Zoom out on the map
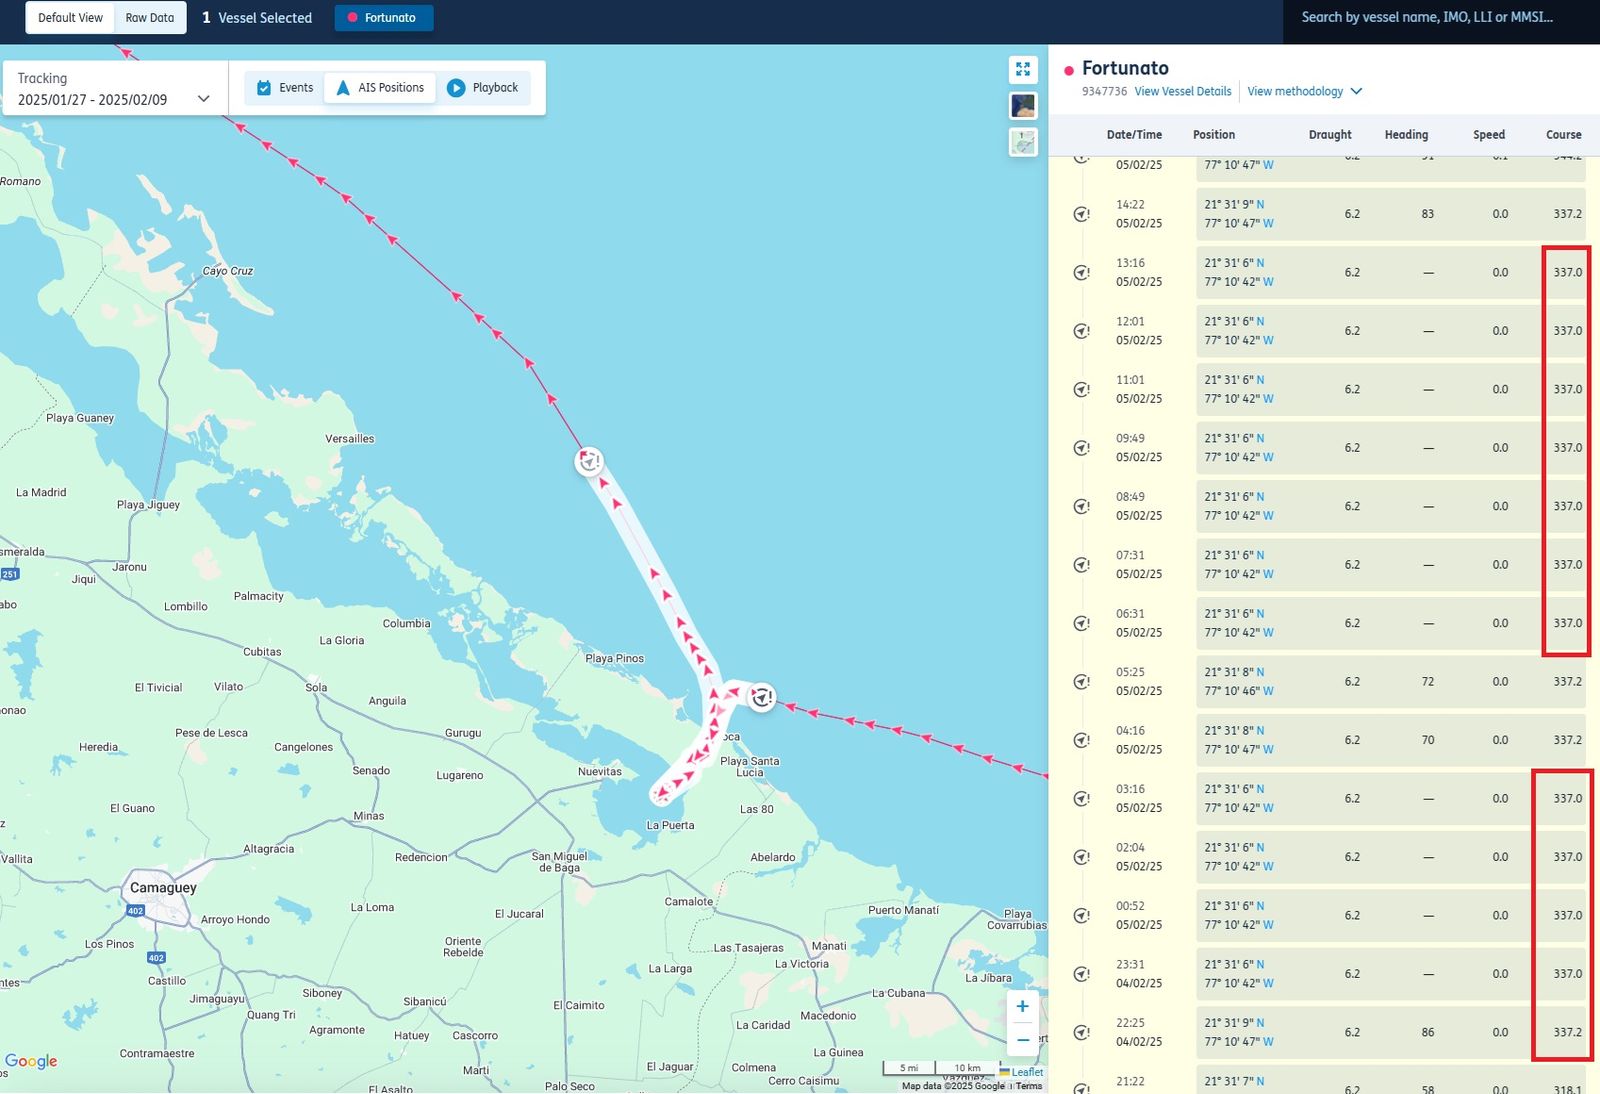 pos(1022,1041)
